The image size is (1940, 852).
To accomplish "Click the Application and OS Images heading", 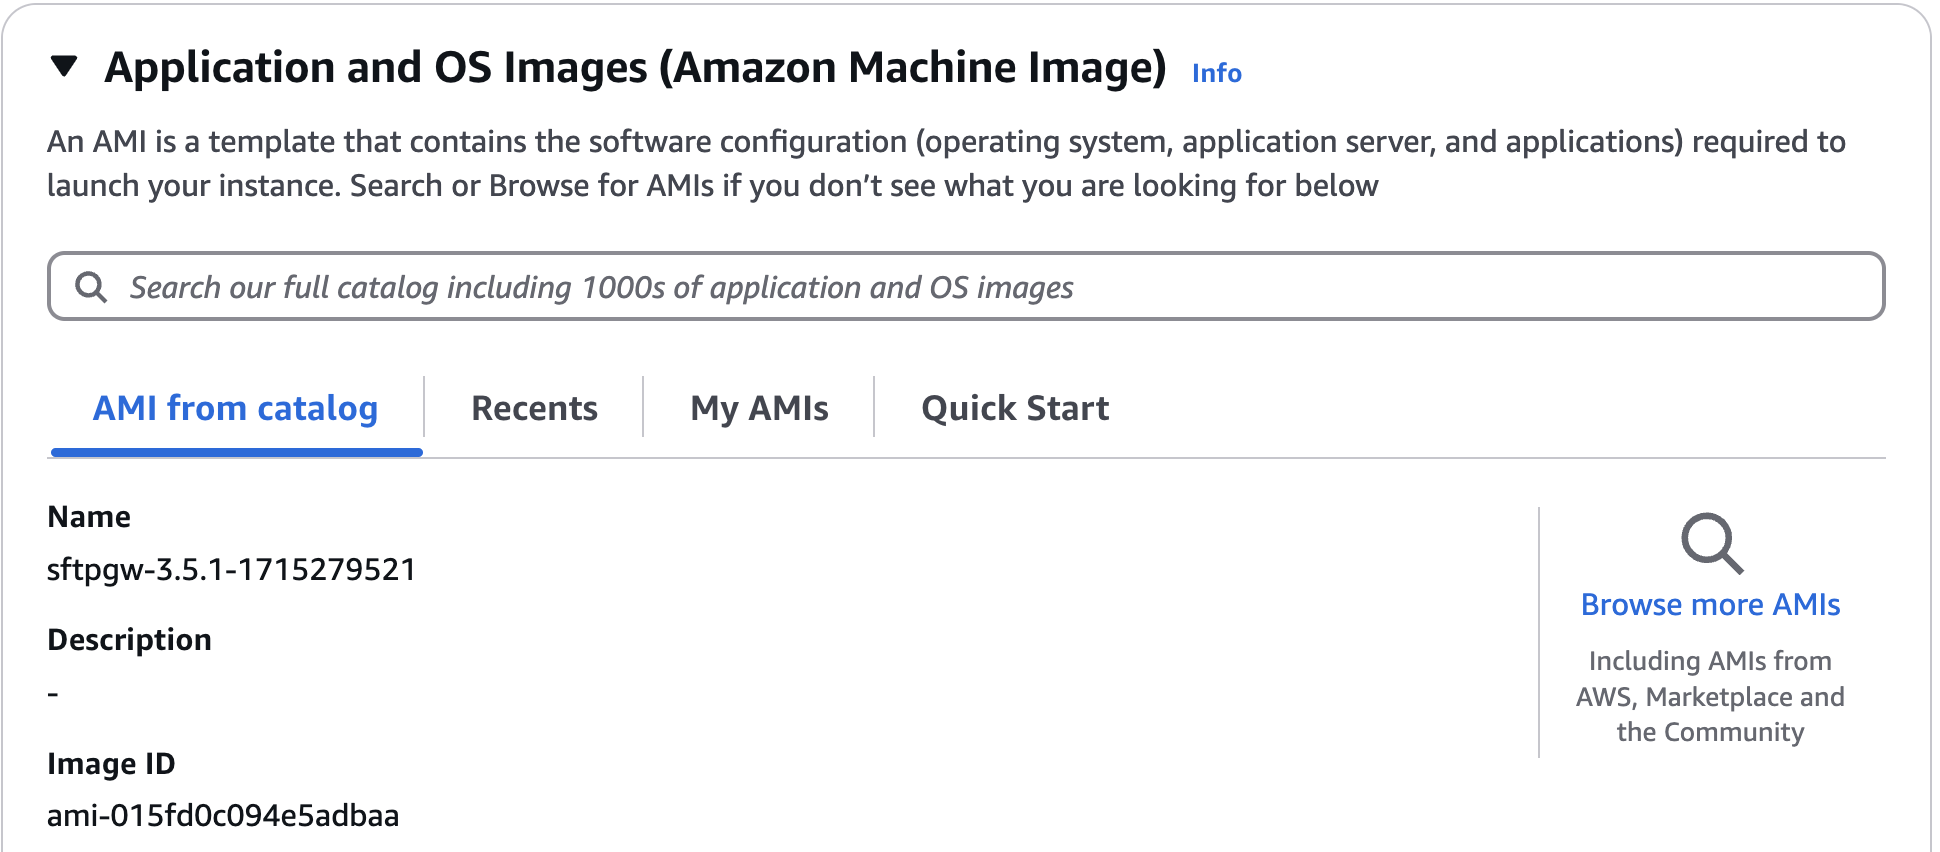I will [635, 68].
